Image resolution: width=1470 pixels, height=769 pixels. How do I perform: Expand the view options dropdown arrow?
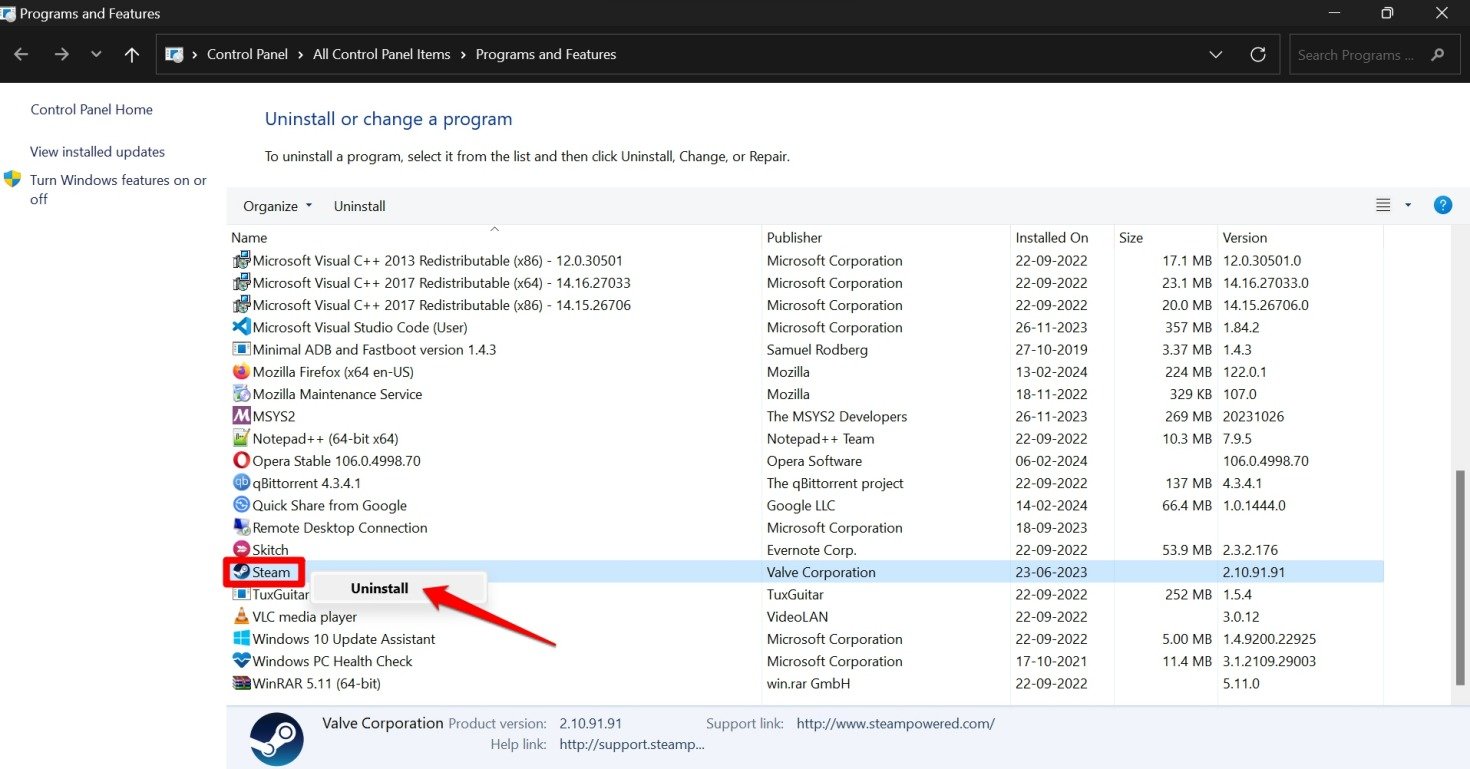point(1408,205)
